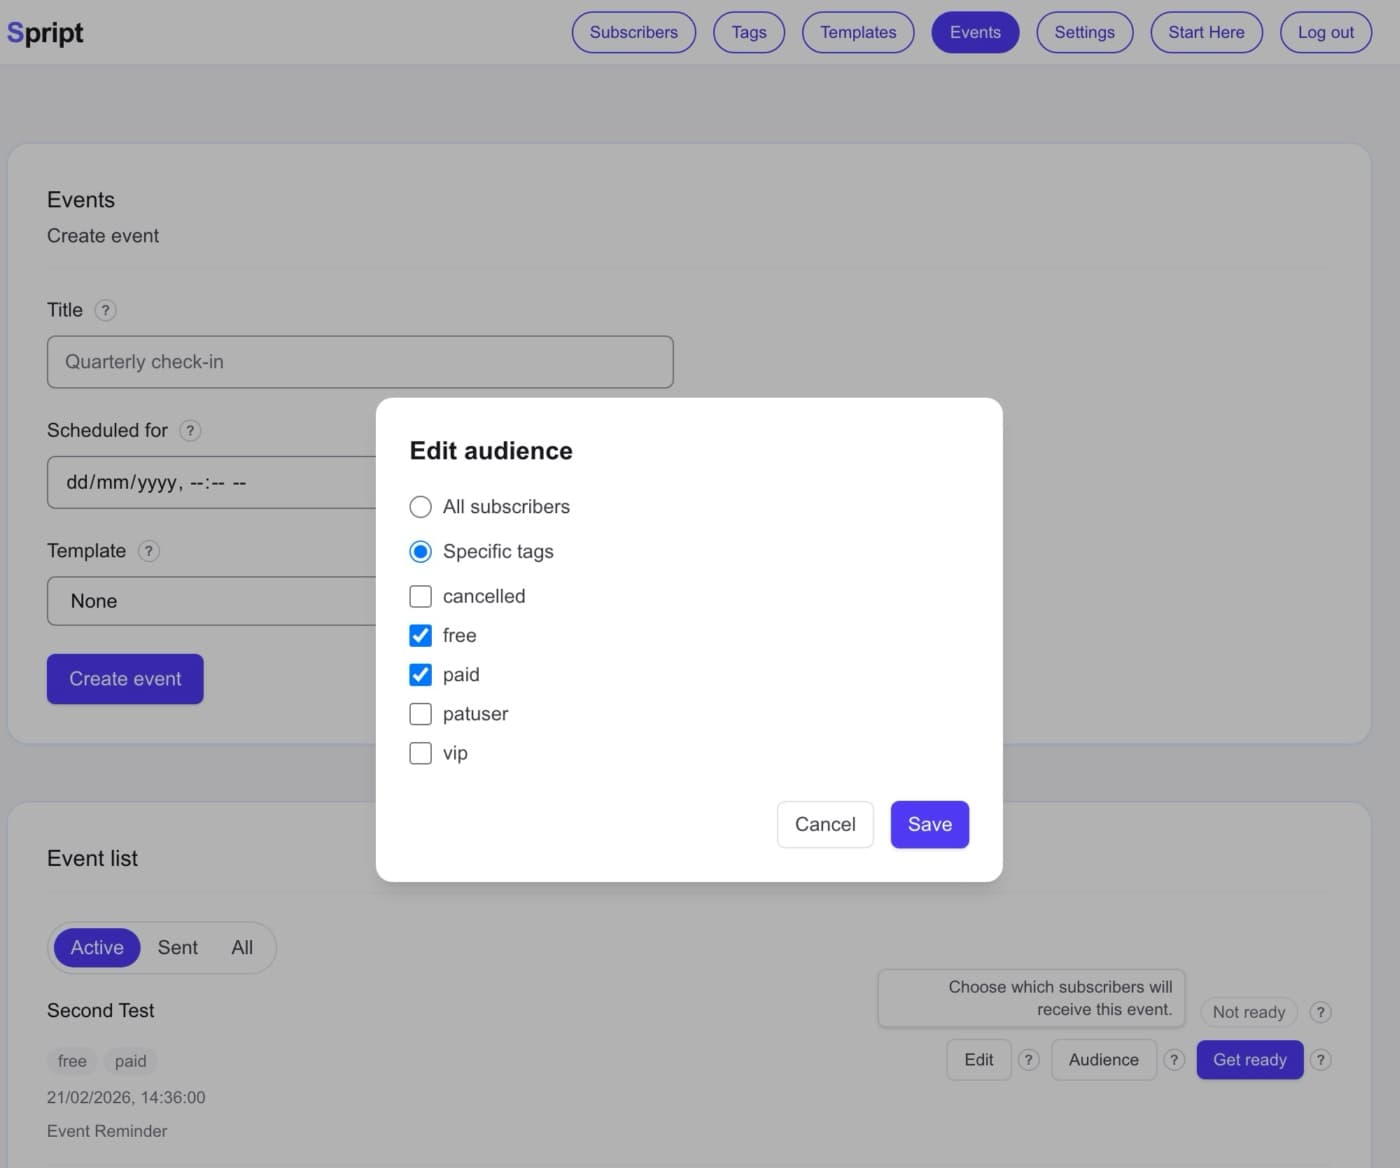The width and height of the screenshot is (1400, 1168).
Task: Click the help icon next to Title
Action: (x=105, y=310)
